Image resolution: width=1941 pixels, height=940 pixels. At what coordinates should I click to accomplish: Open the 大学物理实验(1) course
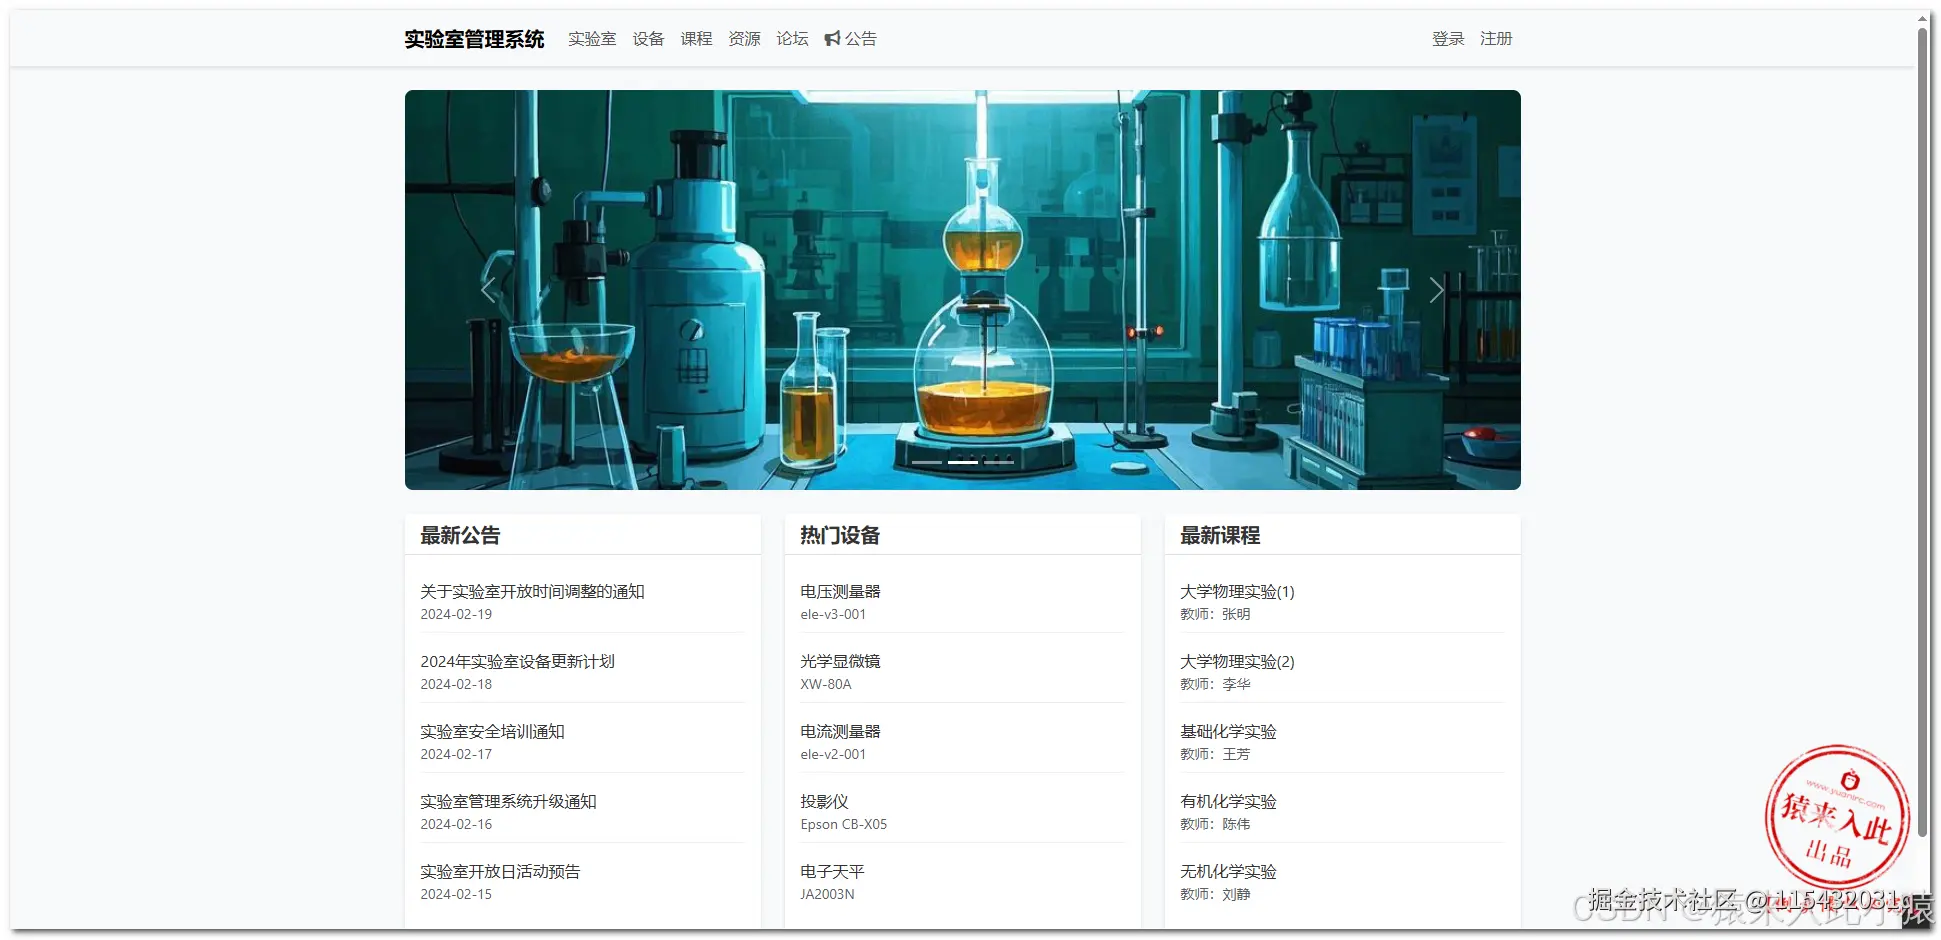click(x=1236, y=591)
